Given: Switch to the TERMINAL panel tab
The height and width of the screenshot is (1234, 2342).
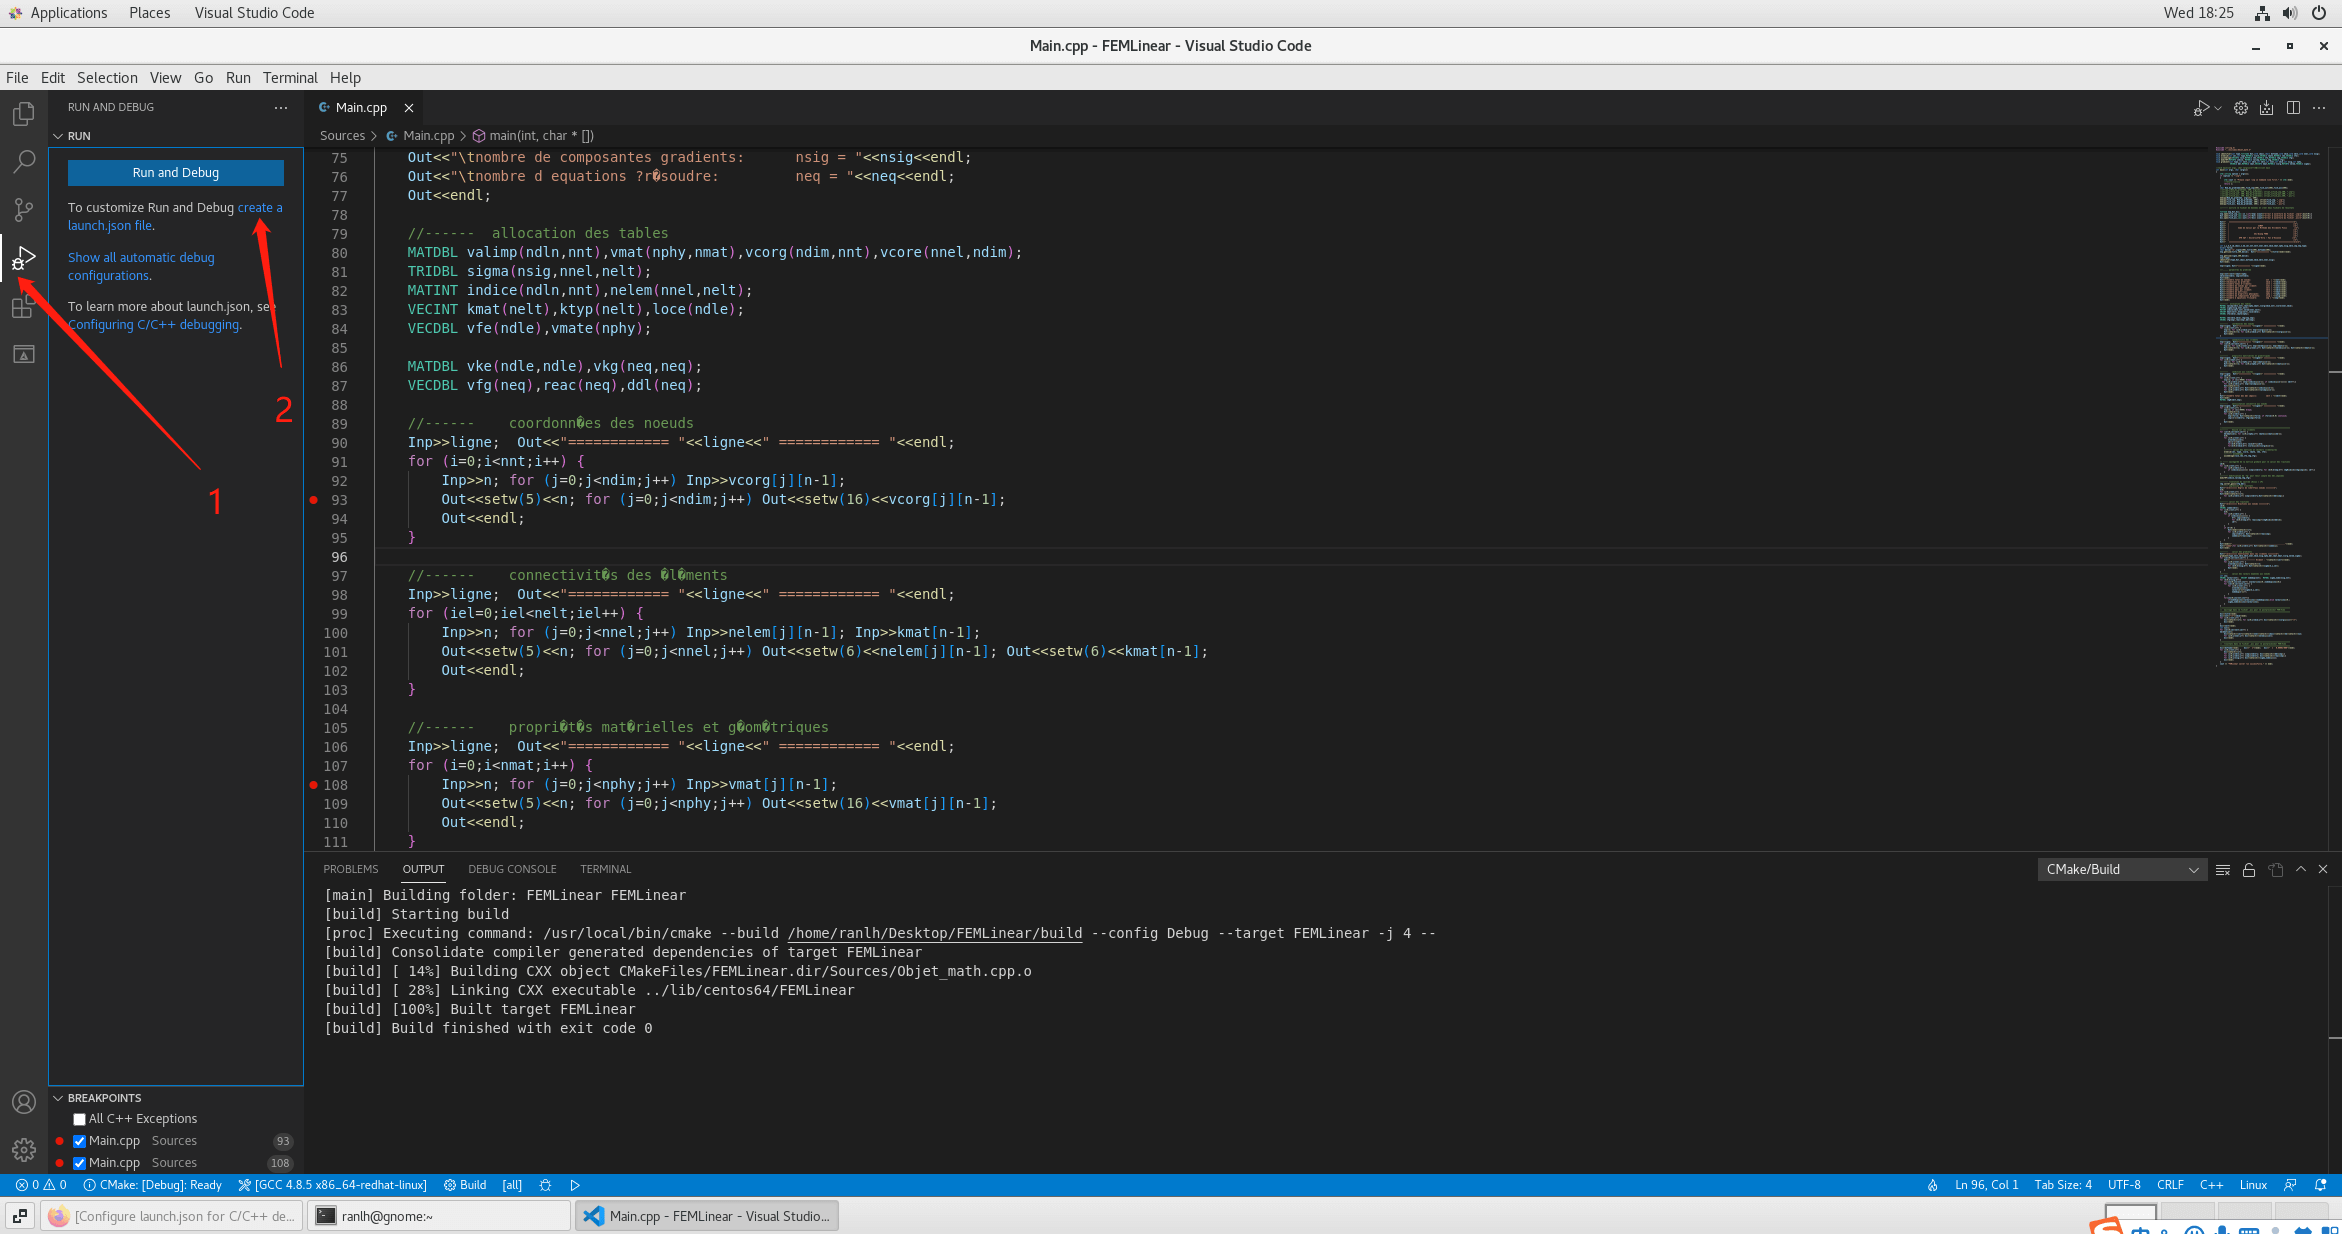Looking at the screenshot, I should tap(605, 870).
